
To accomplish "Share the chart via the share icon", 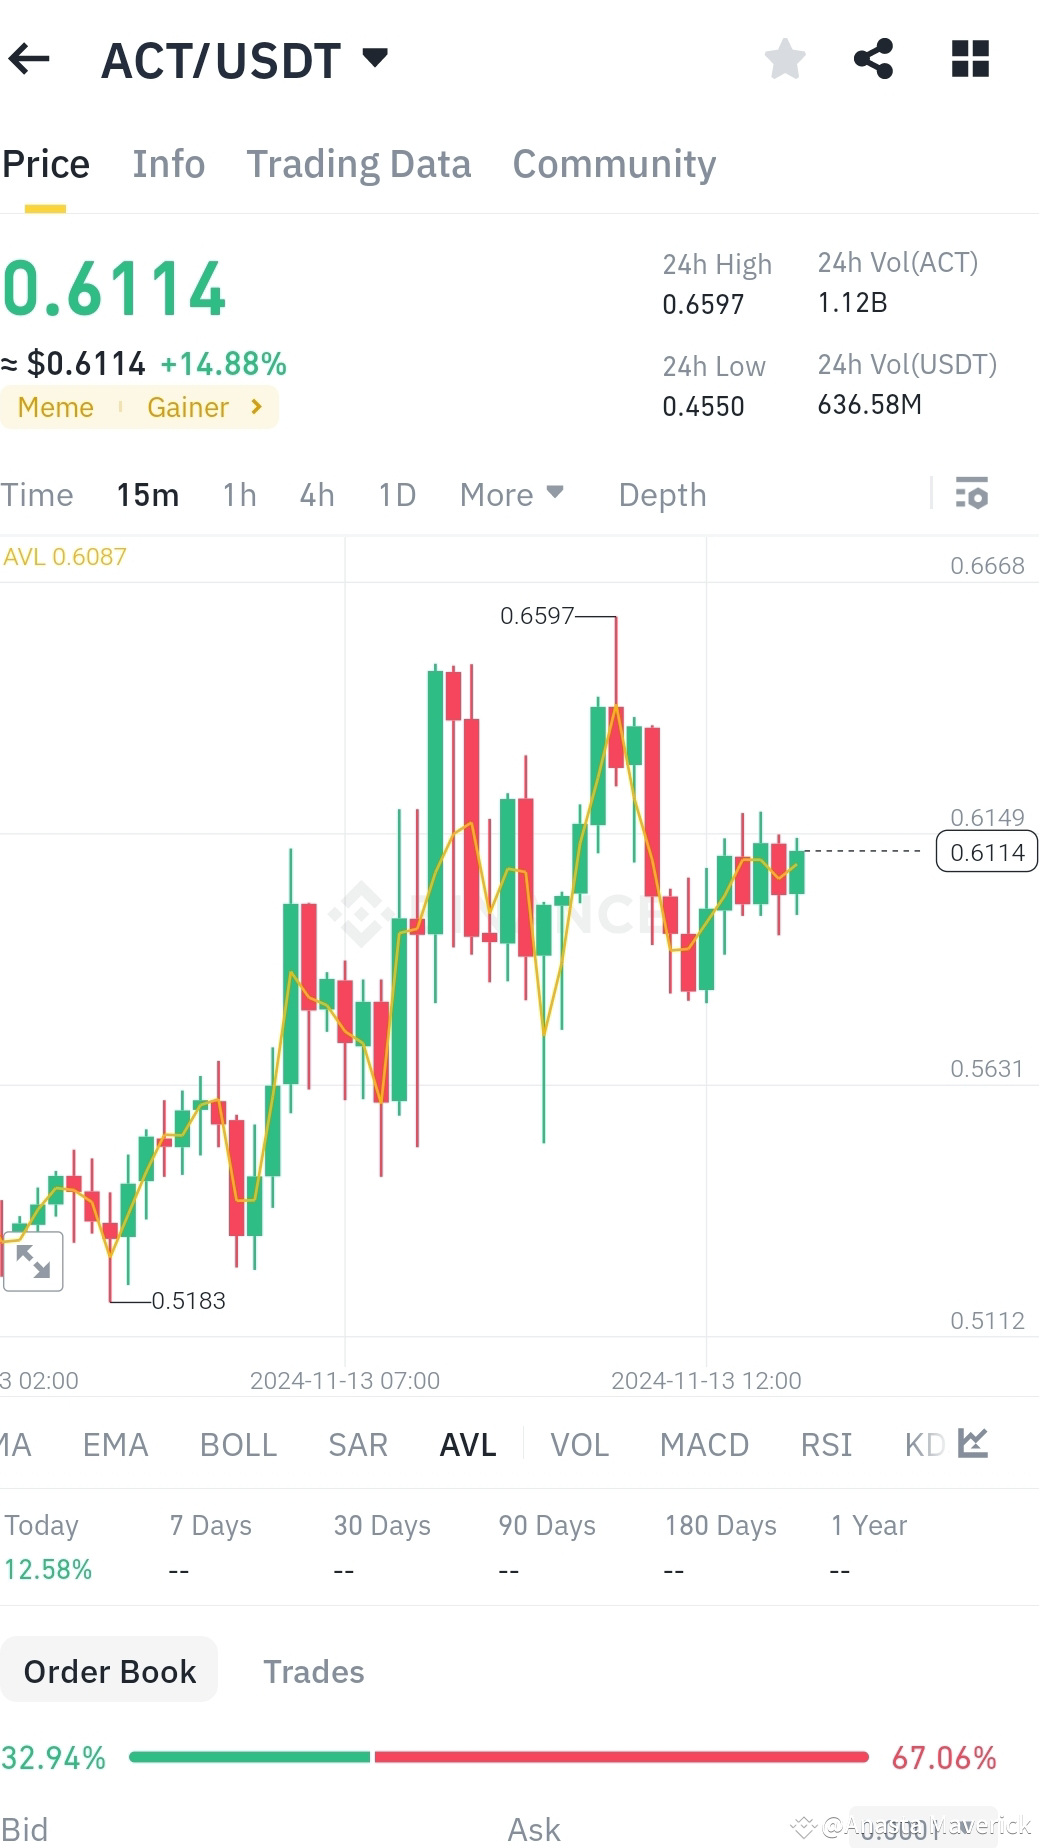I will coord(873,59).
